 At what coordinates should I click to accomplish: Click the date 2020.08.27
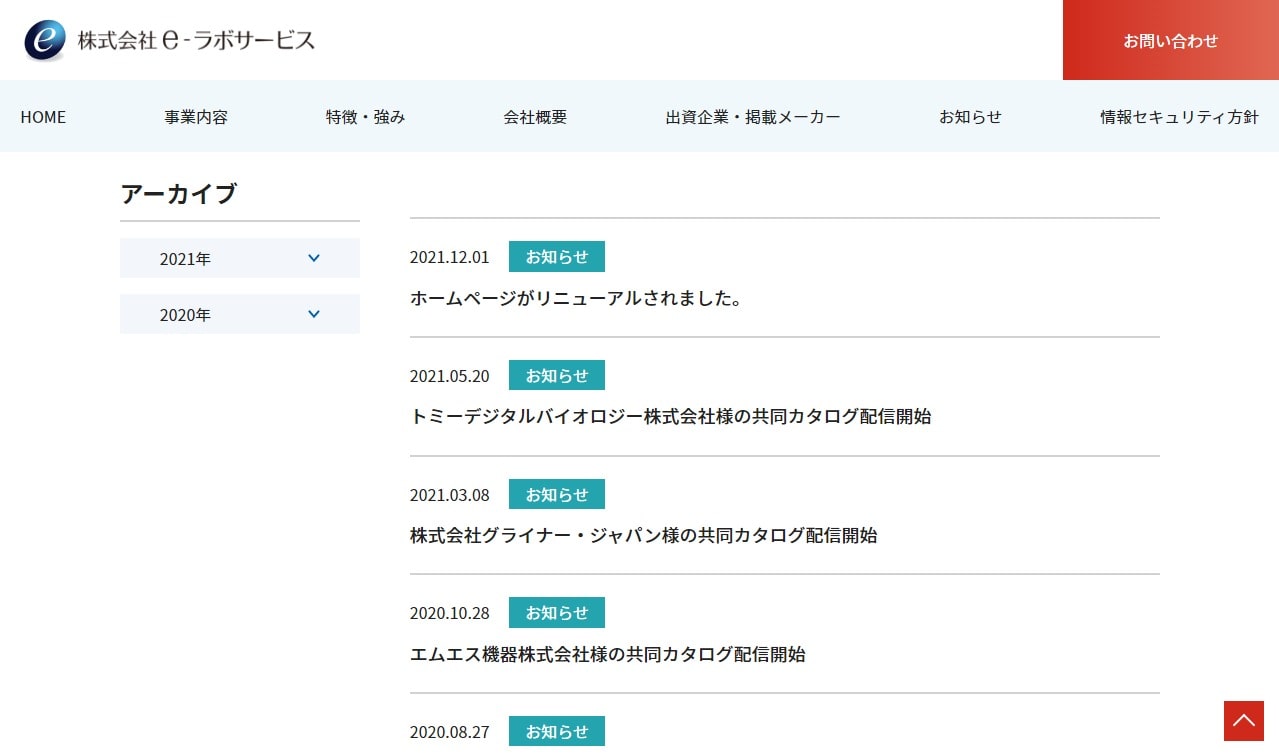[x=450, y=732]
